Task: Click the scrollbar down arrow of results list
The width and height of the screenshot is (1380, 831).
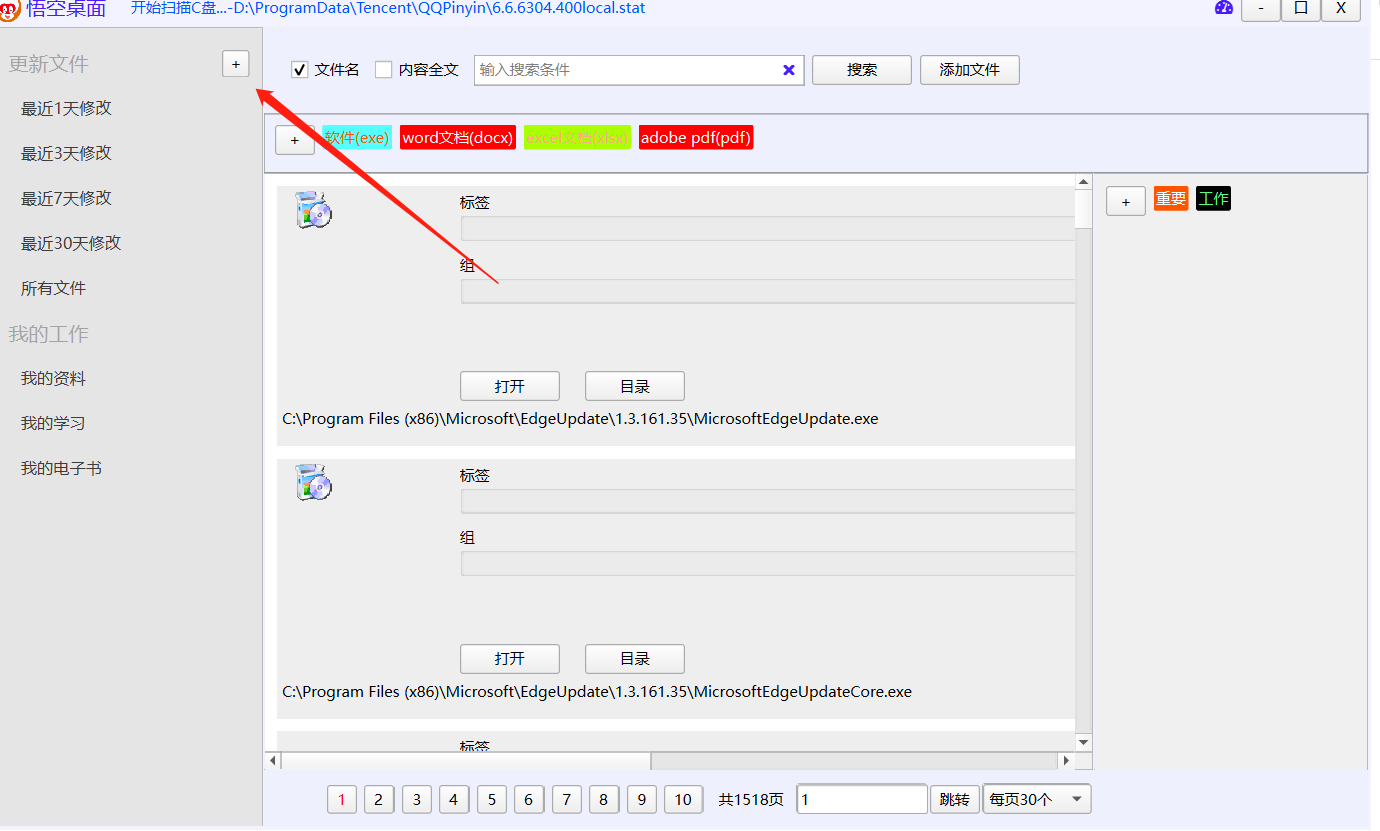Action: [1083, 742]
